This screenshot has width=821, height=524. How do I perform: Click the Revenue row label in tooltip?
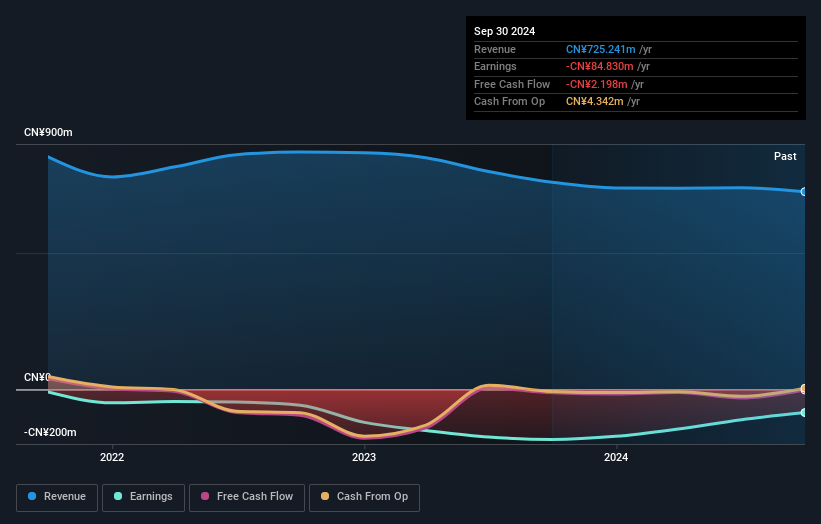[495, 49]
